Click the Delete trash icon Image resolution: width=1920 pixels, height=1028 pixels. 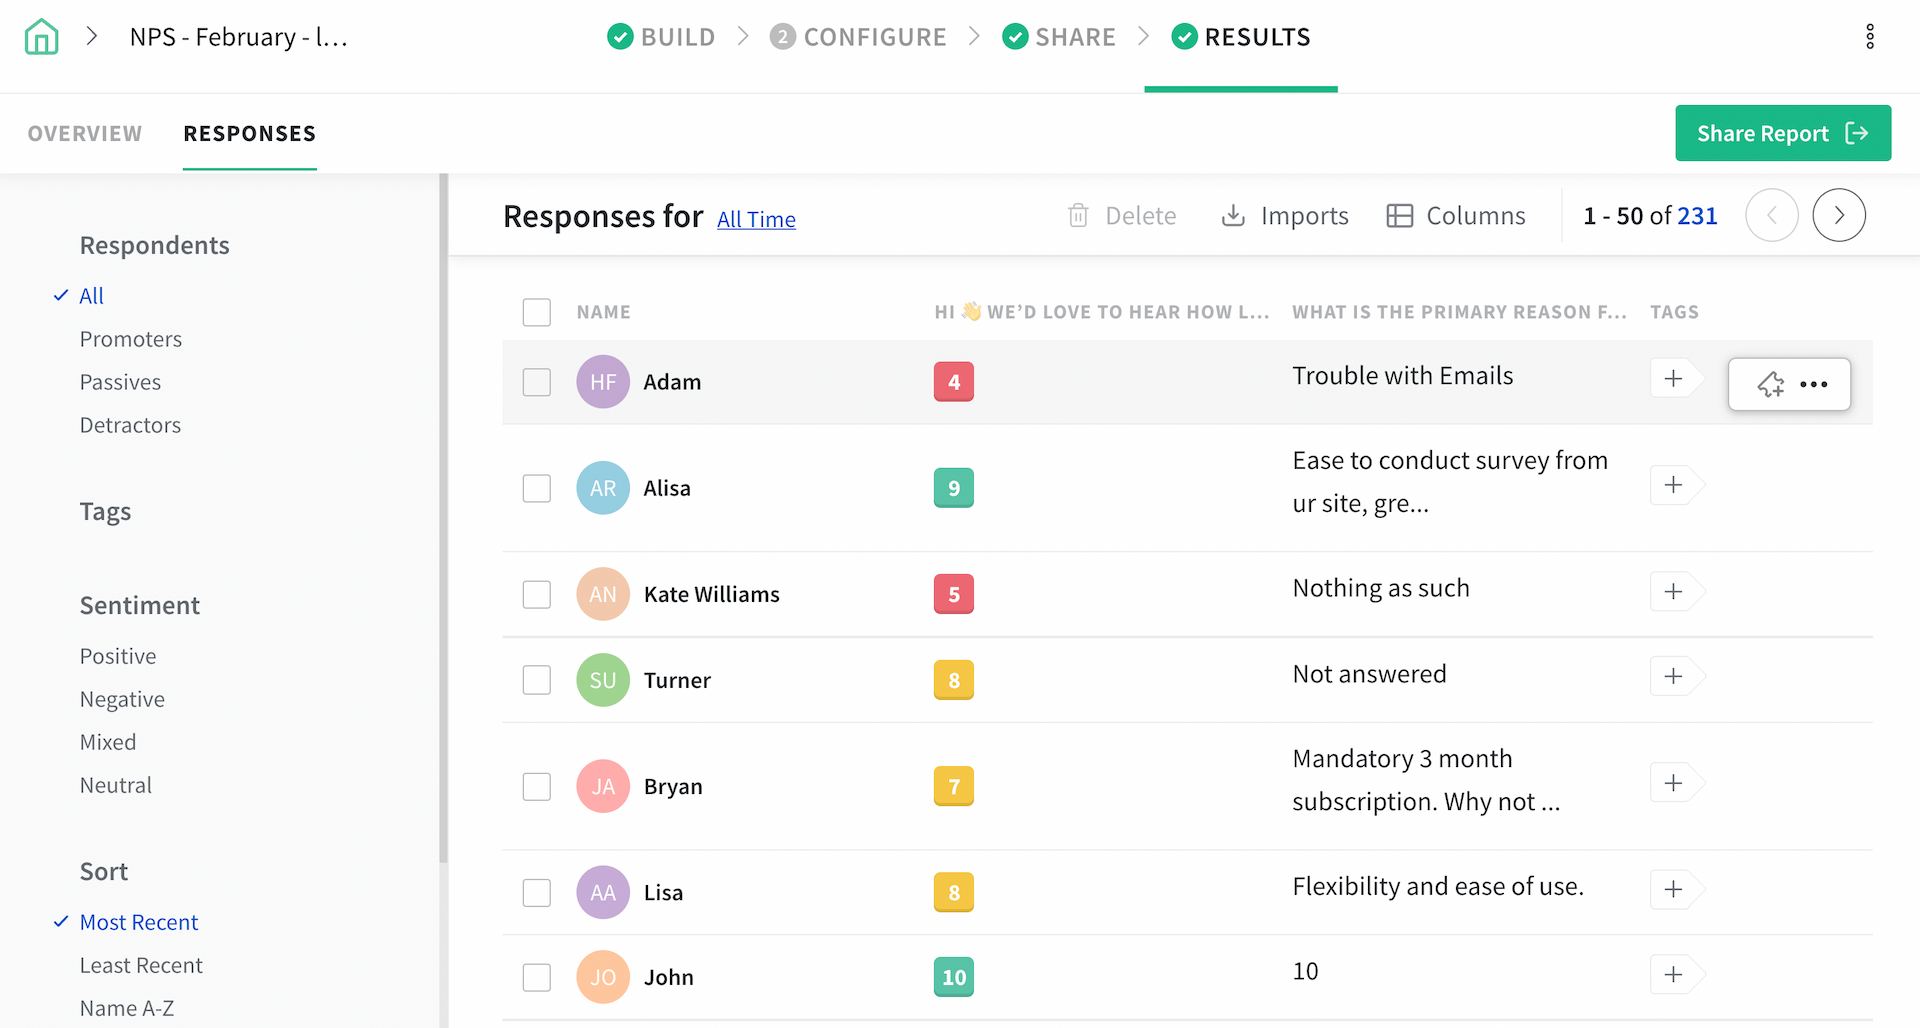pos(1078,215)
